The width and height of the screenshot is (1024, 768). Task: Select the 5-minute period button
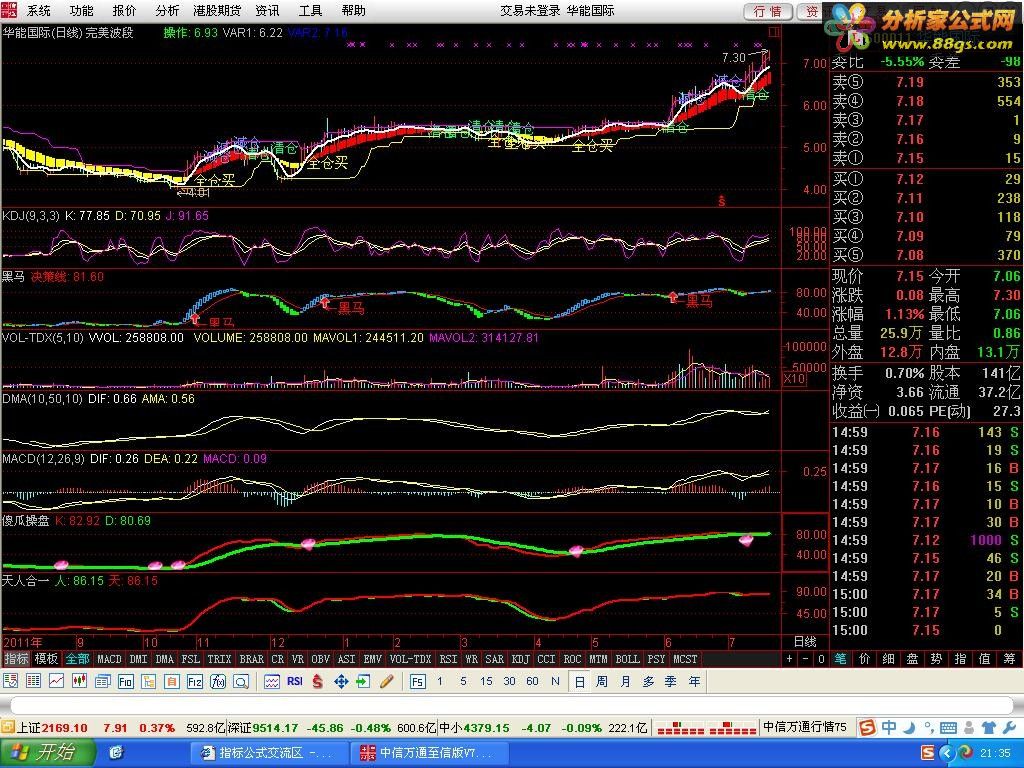tap(463, 681)
